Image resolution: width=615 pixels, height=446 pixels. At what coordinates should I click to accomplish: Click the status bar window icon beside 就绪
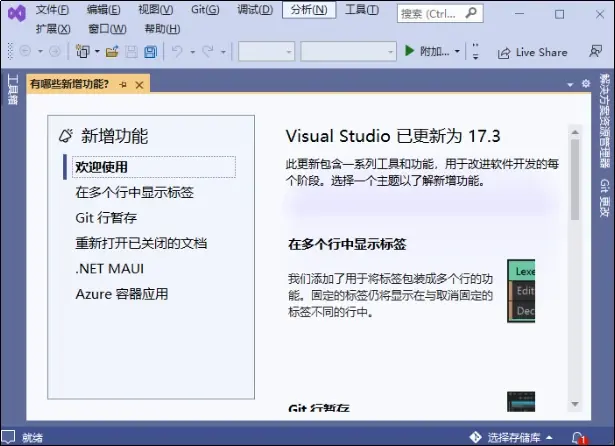9,437
